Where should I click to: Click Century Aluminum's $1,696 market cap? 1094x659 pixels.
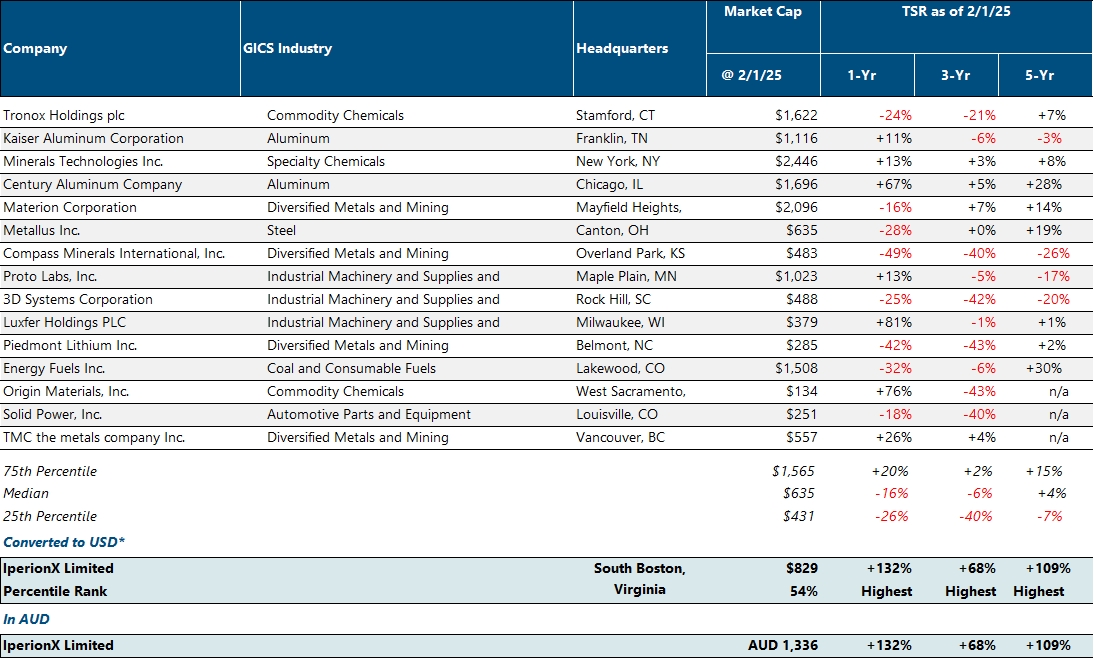pos(795,185)
